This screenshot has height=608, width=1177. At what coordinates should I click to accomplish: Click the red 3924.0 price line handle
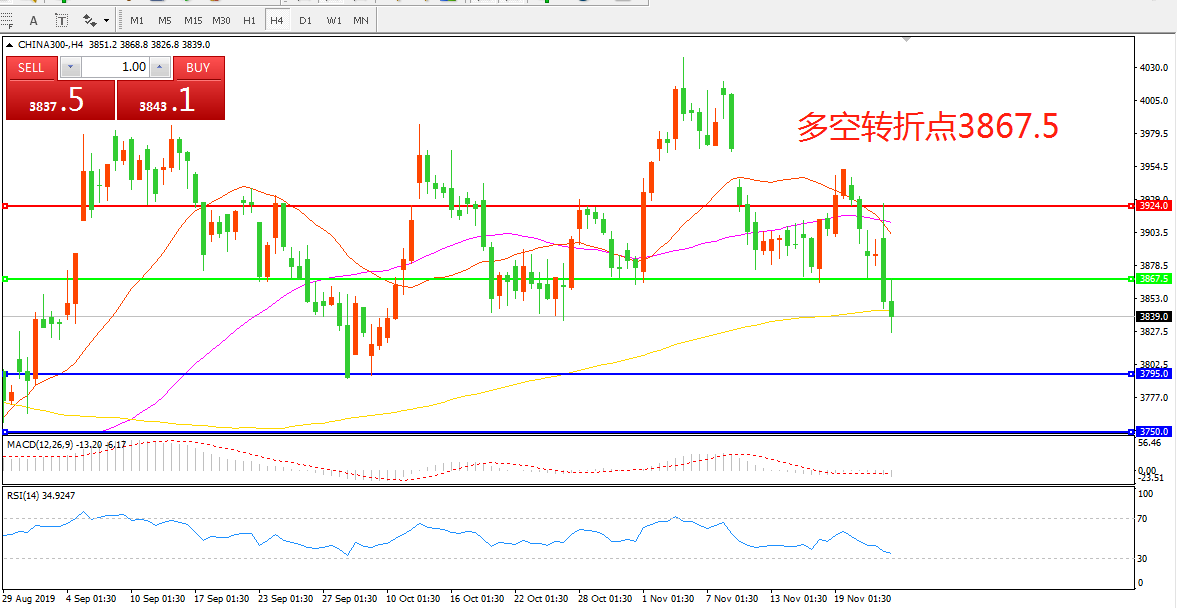(x=6, y=206)
